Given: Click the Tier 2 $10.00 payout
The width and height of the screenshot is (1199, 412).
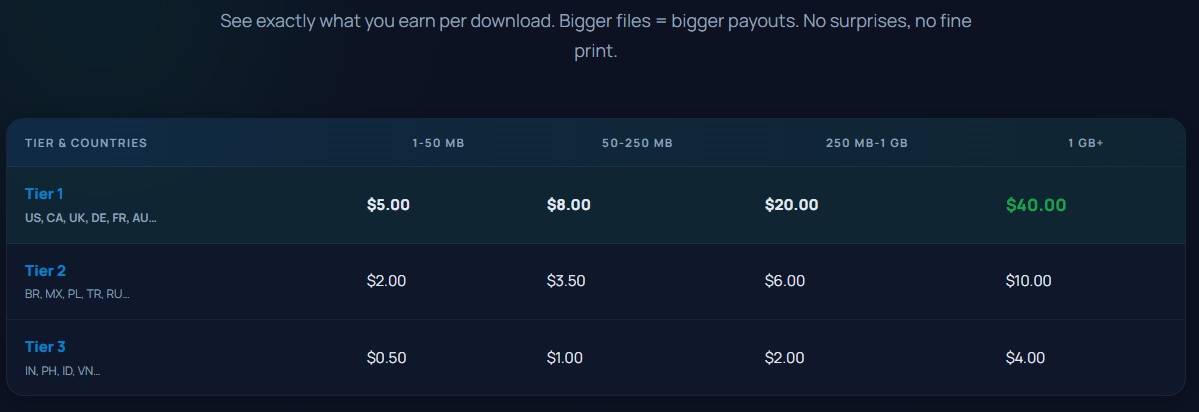Looking at the screenshot, I should pos(1028,281).
